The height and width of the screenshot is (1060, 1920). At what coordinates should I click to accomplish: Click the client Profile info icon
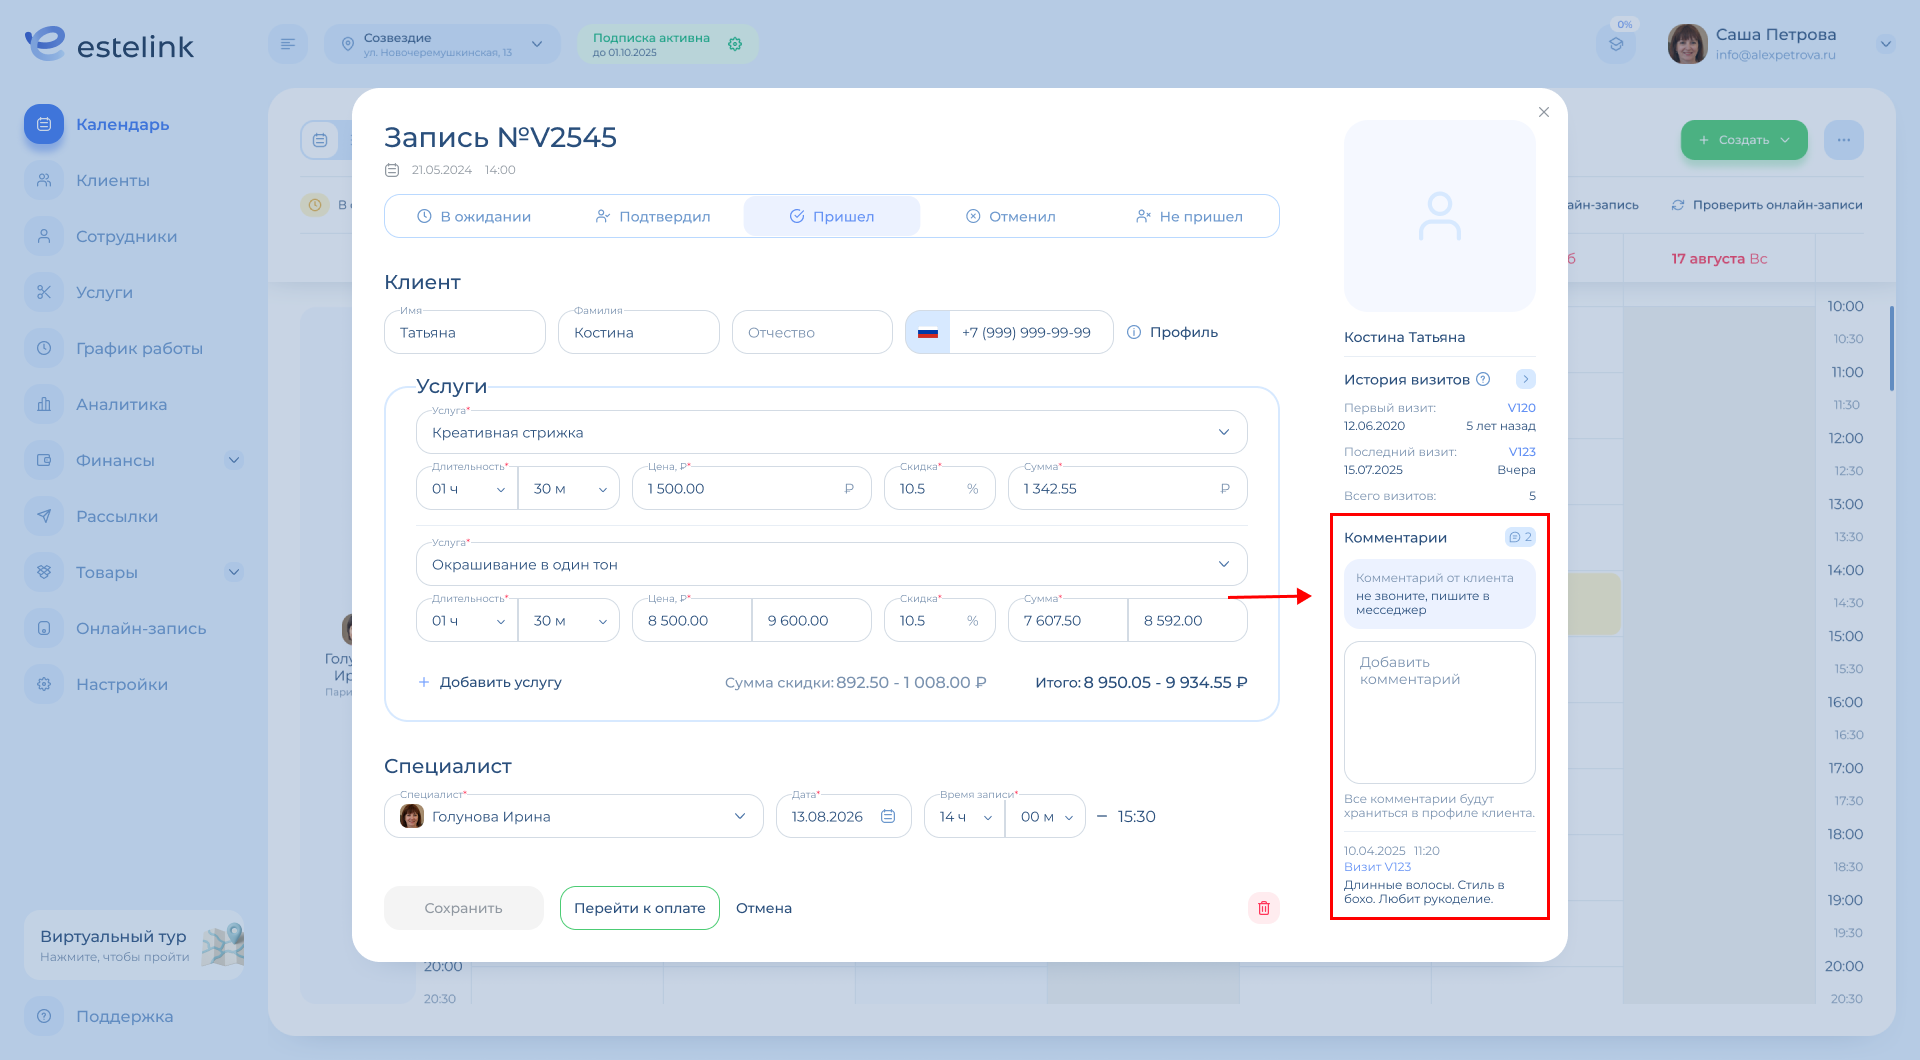tap(1134, 333)
